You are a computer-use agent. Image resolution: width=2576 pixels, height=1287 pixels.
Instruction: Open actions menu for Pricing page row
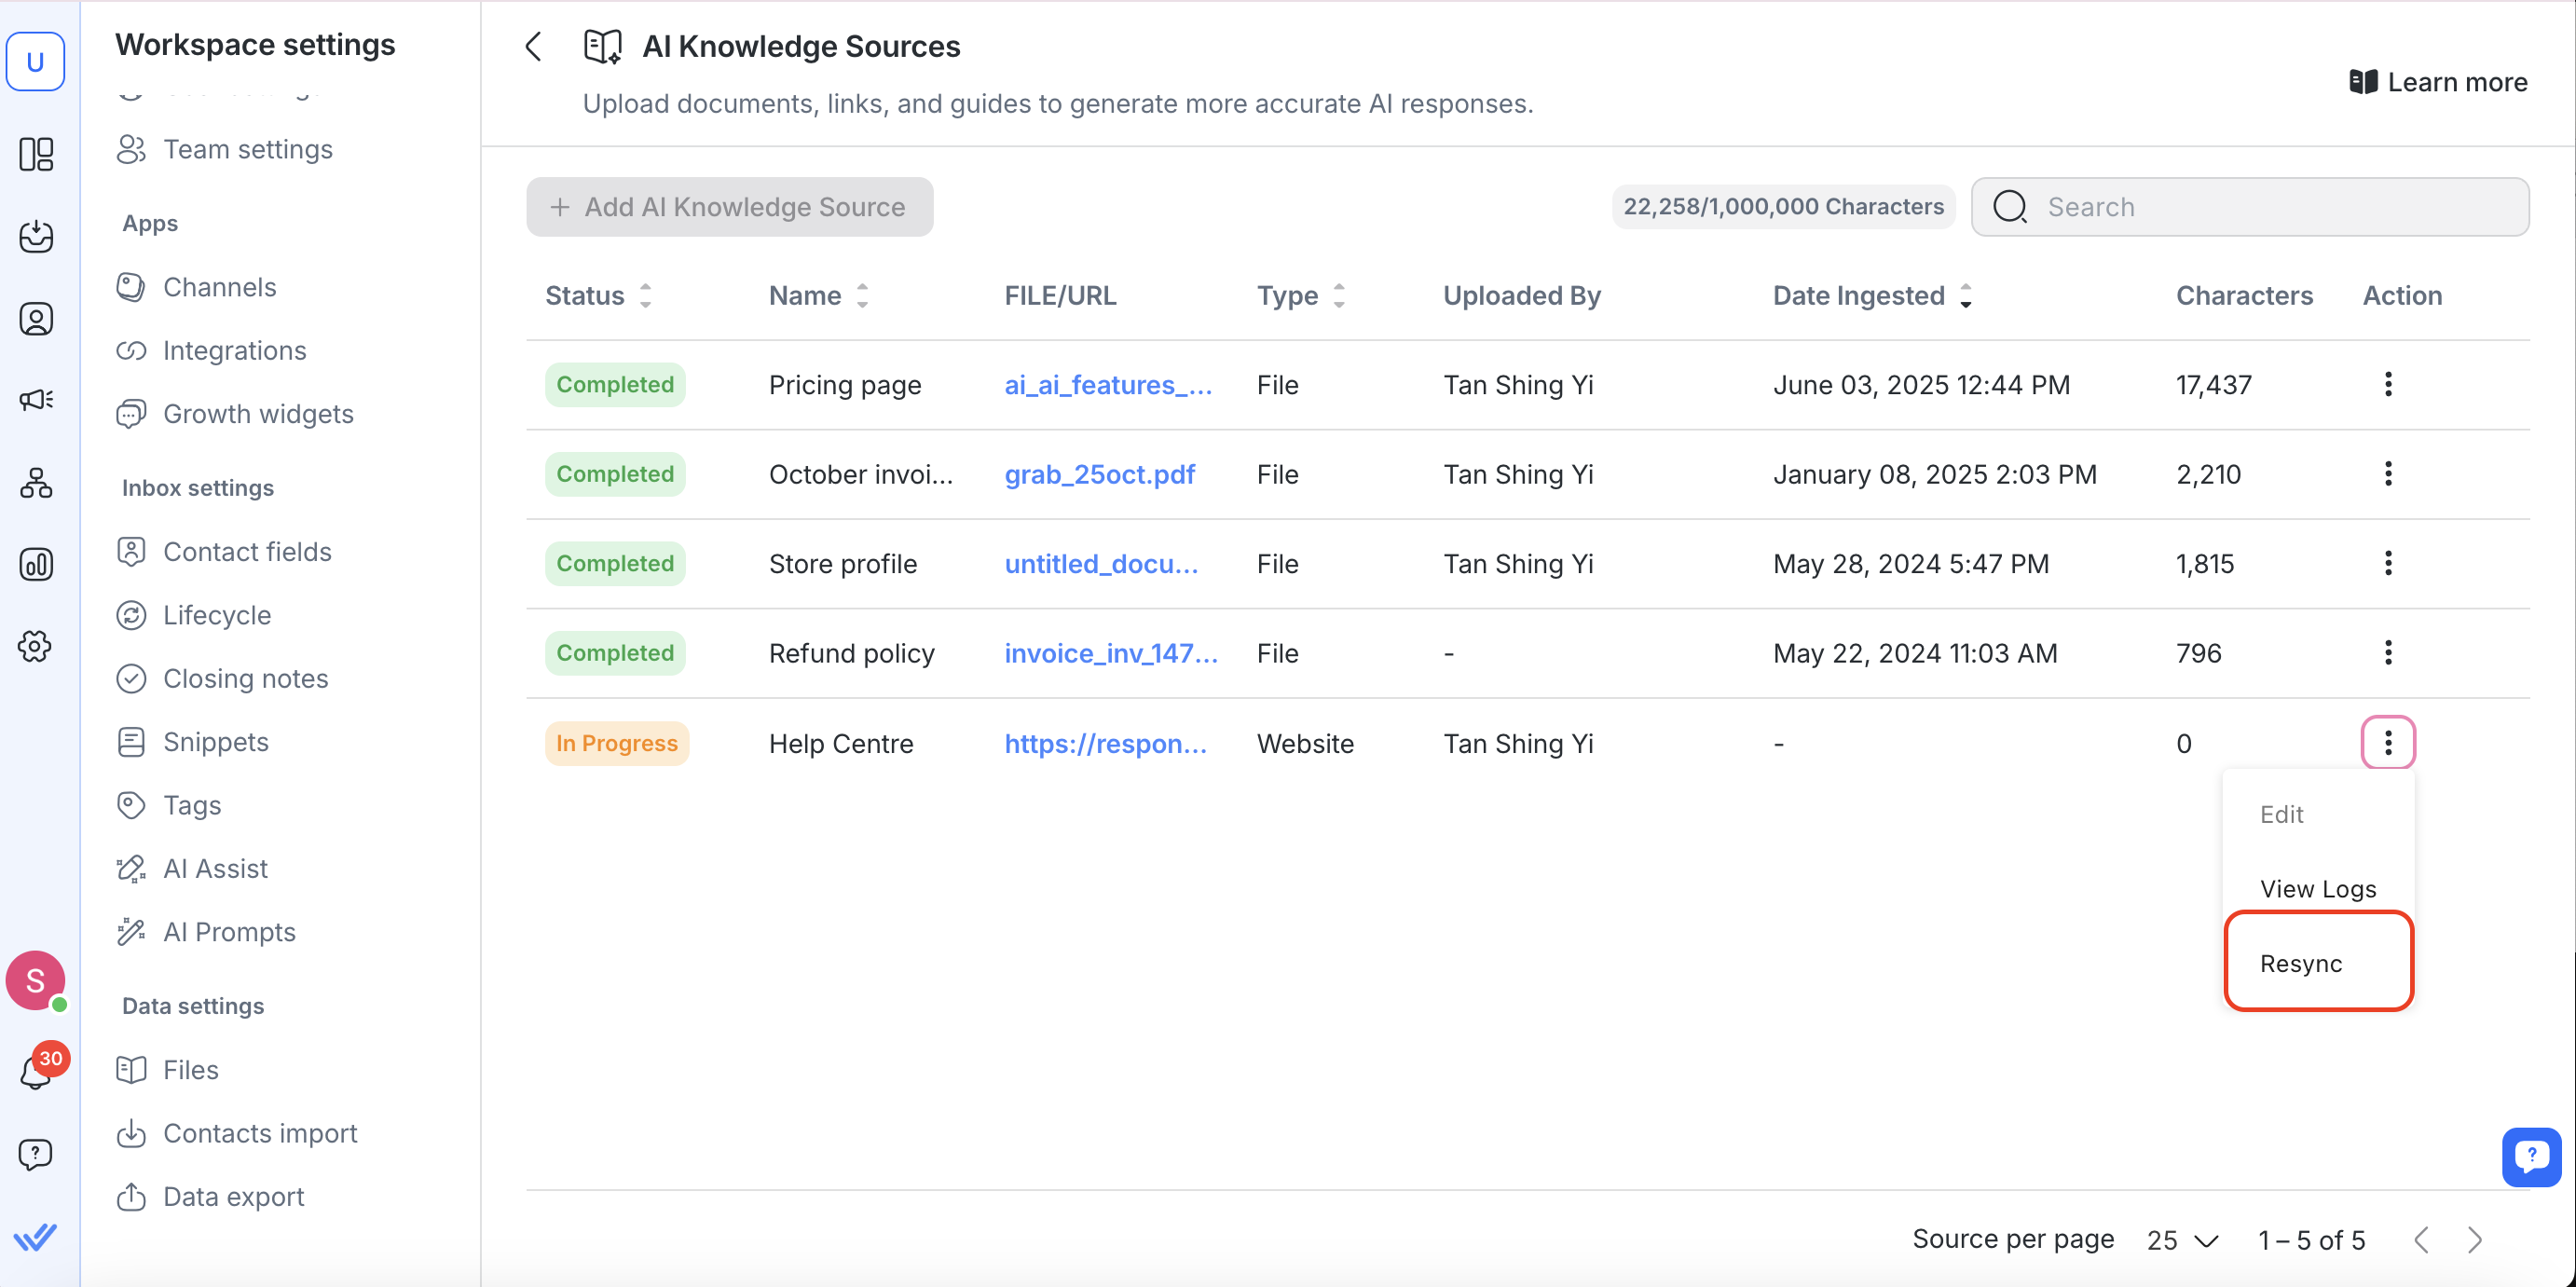(2387, 385)
